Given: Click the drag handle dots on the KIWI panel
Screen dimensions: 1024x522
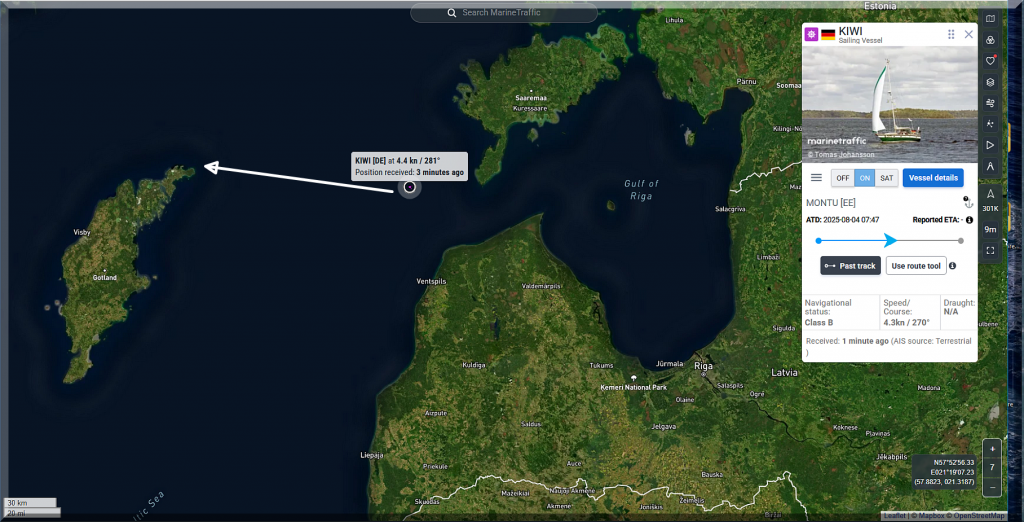Looking at the screenshot, I should 951,34.
